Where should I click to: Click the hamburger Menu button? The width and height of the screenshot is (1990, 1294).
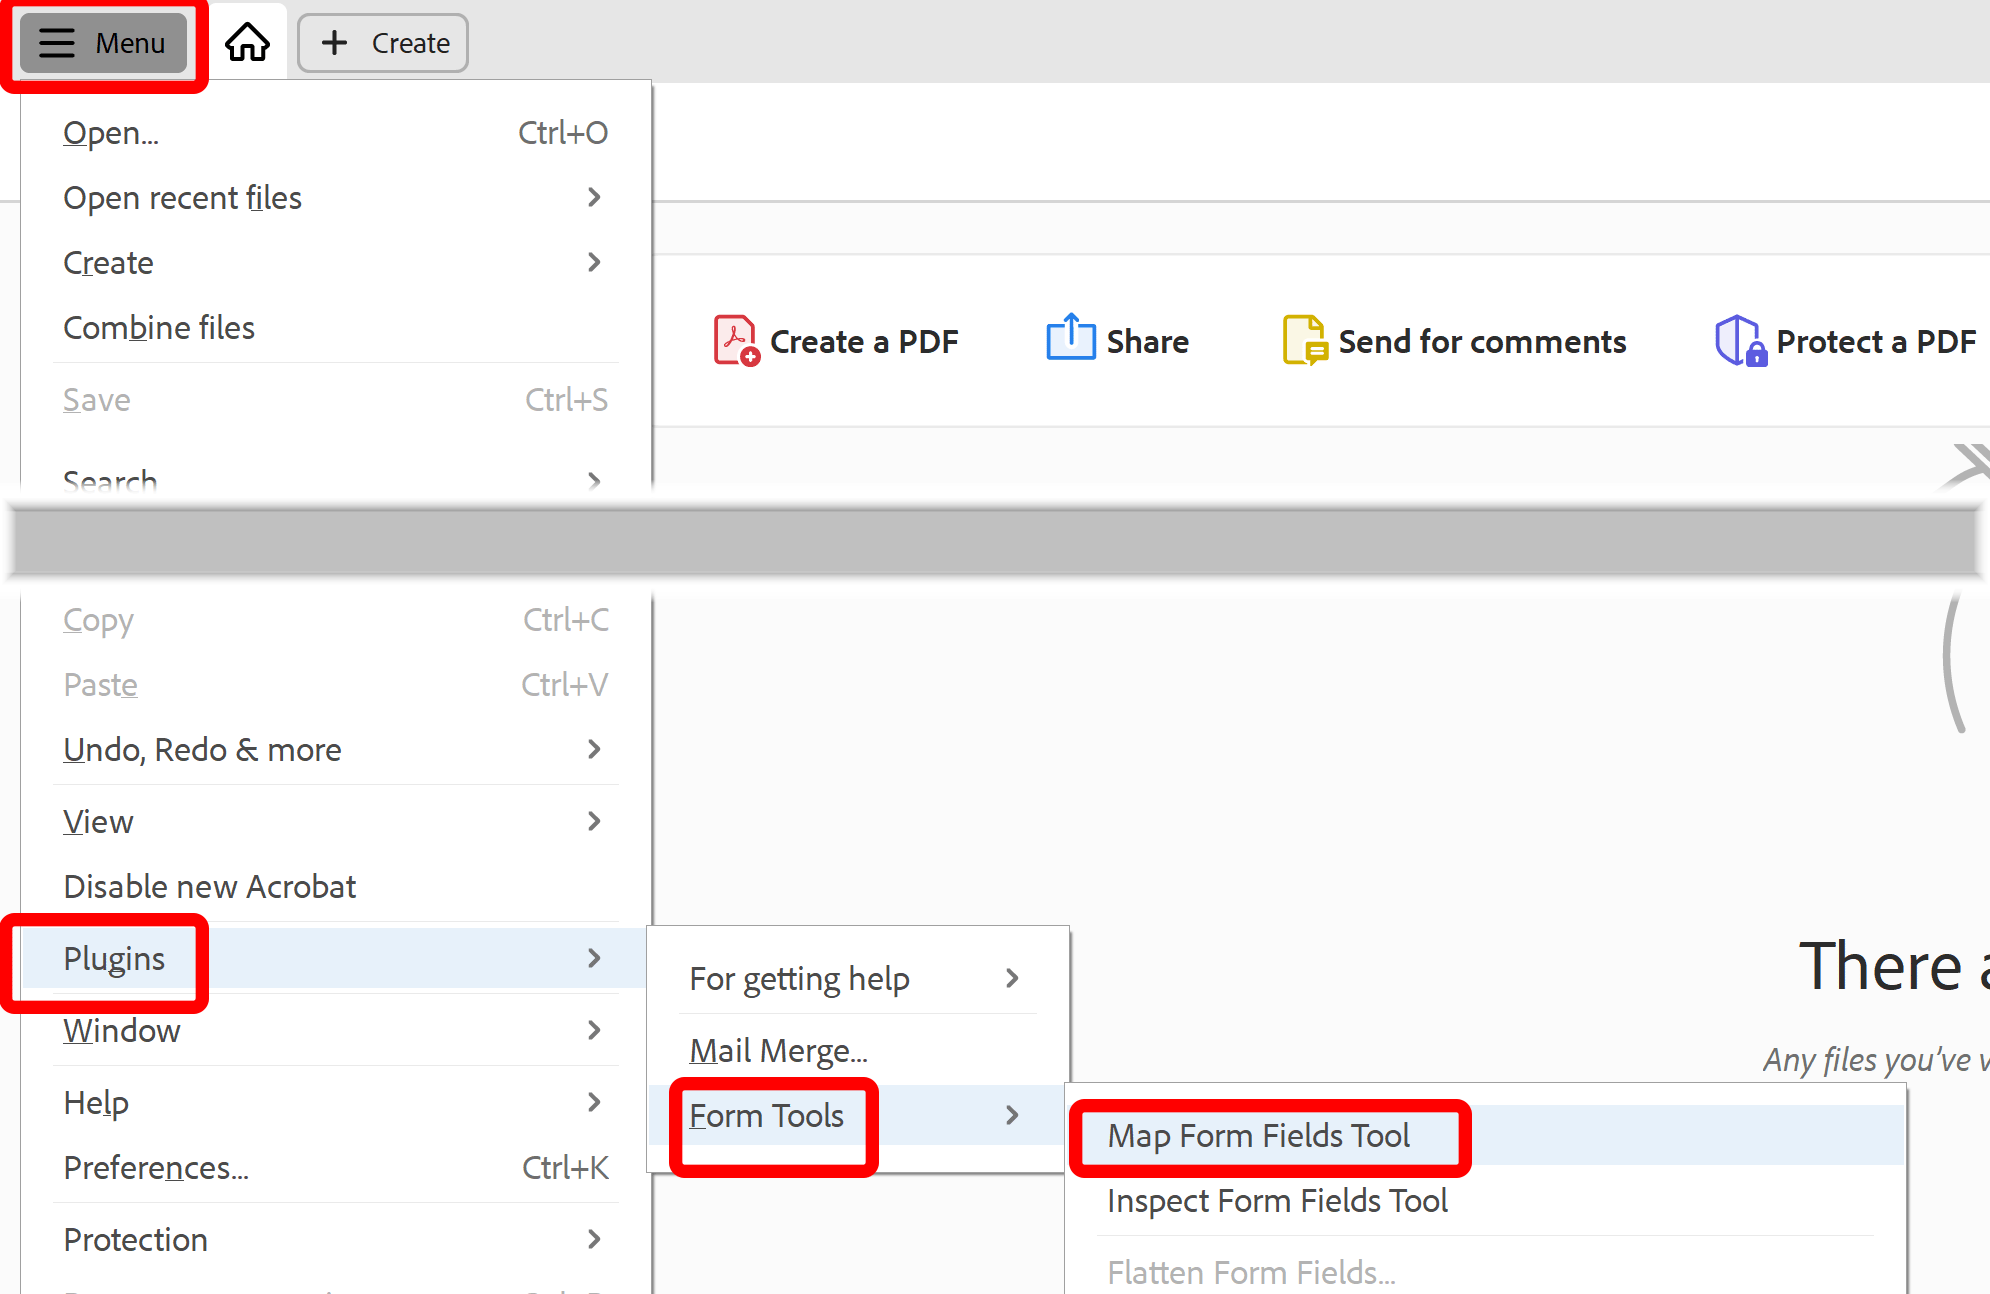(103, 43)
